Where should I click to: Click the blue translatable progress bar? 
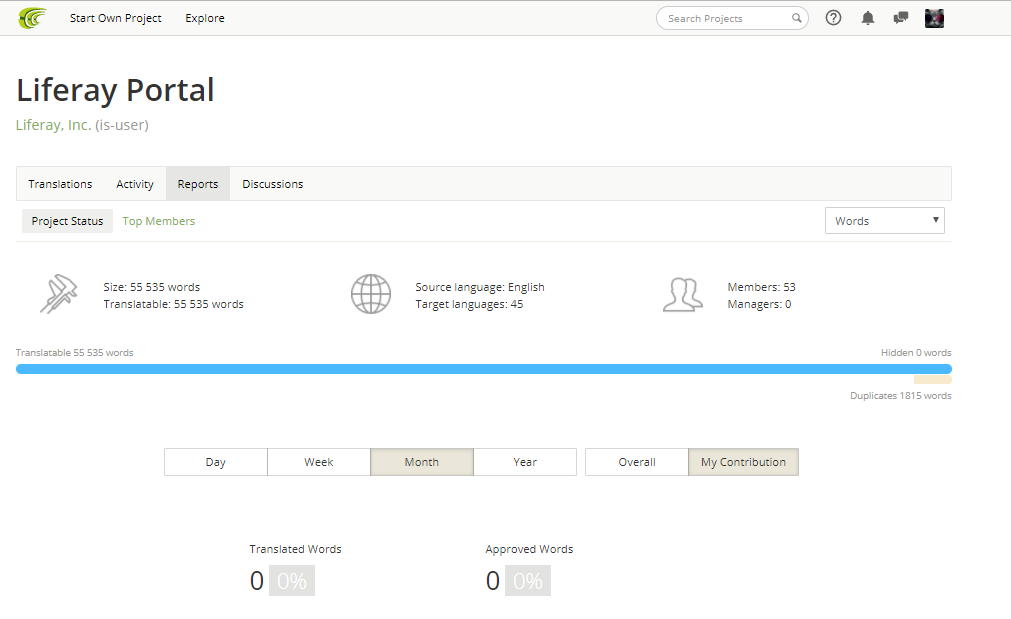click(484, 369)
